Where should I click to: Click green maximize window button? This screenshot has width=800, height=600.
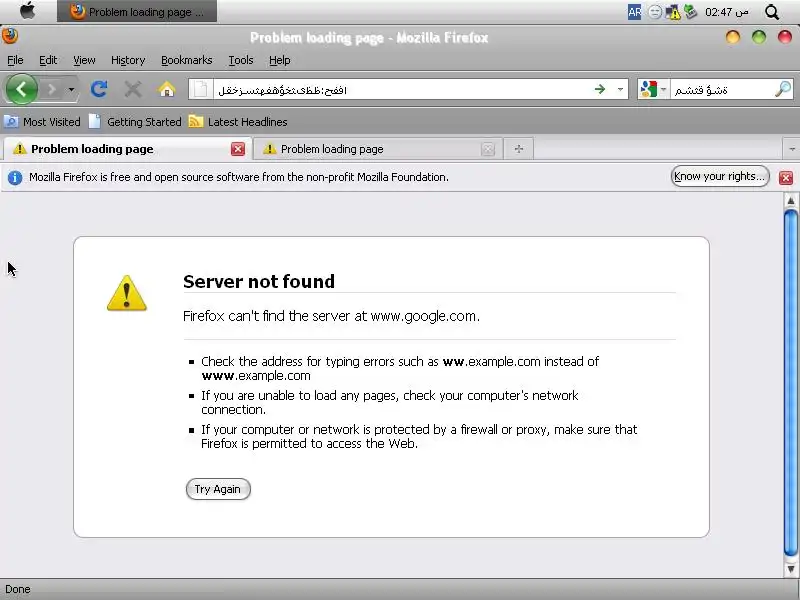click(x=759, y=37)
